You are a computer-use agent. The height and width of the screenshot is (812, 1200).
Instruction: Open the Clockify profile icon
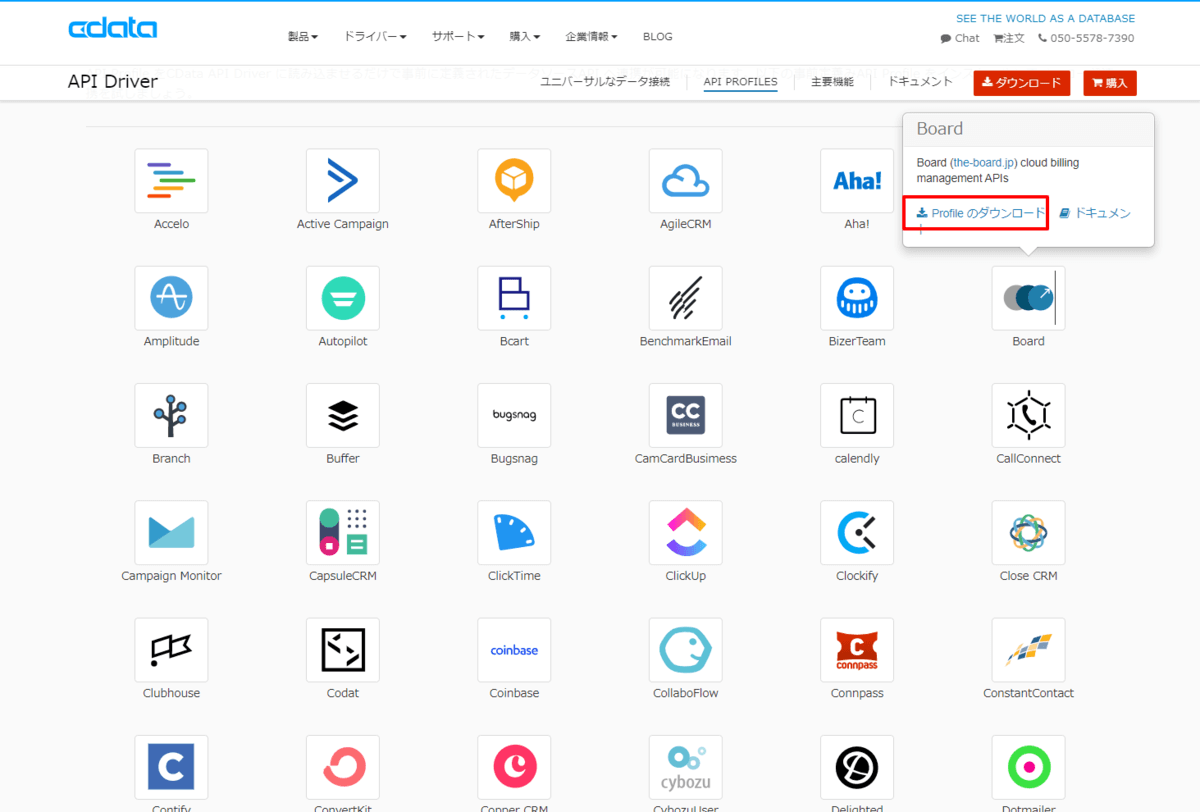pos(857,532)
